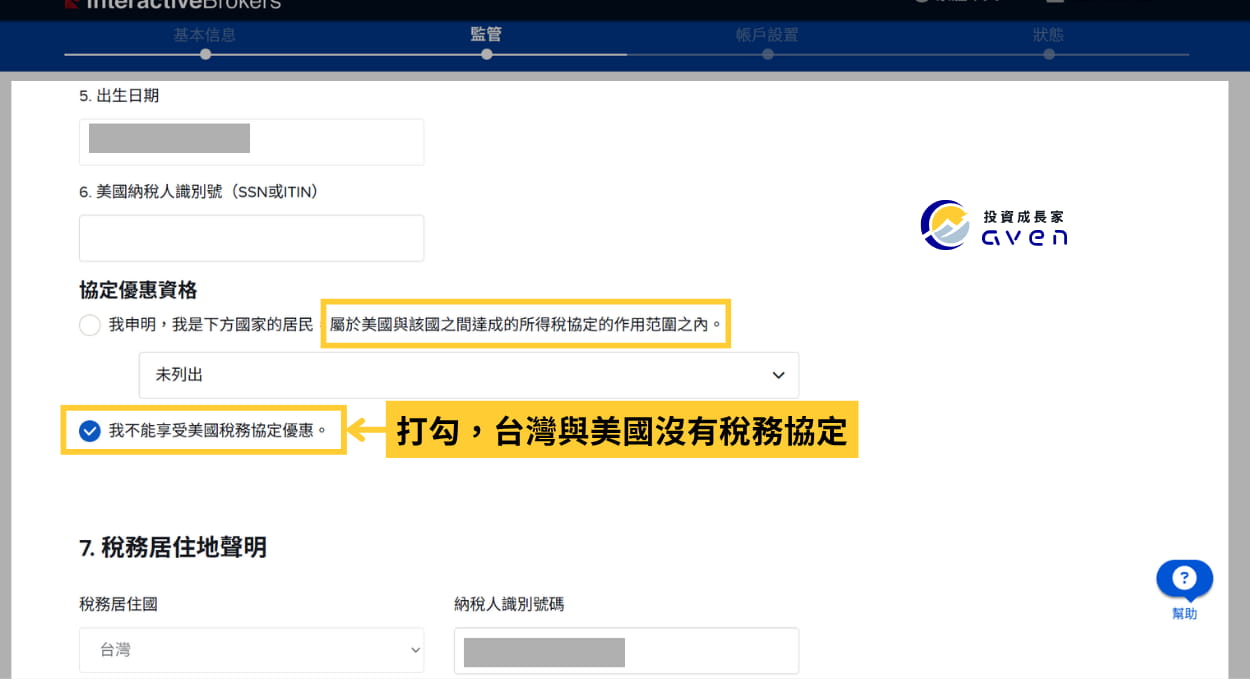Click the 出生日期 date input field
Screen dimensions: 1250x679
(x=252, y=142)
